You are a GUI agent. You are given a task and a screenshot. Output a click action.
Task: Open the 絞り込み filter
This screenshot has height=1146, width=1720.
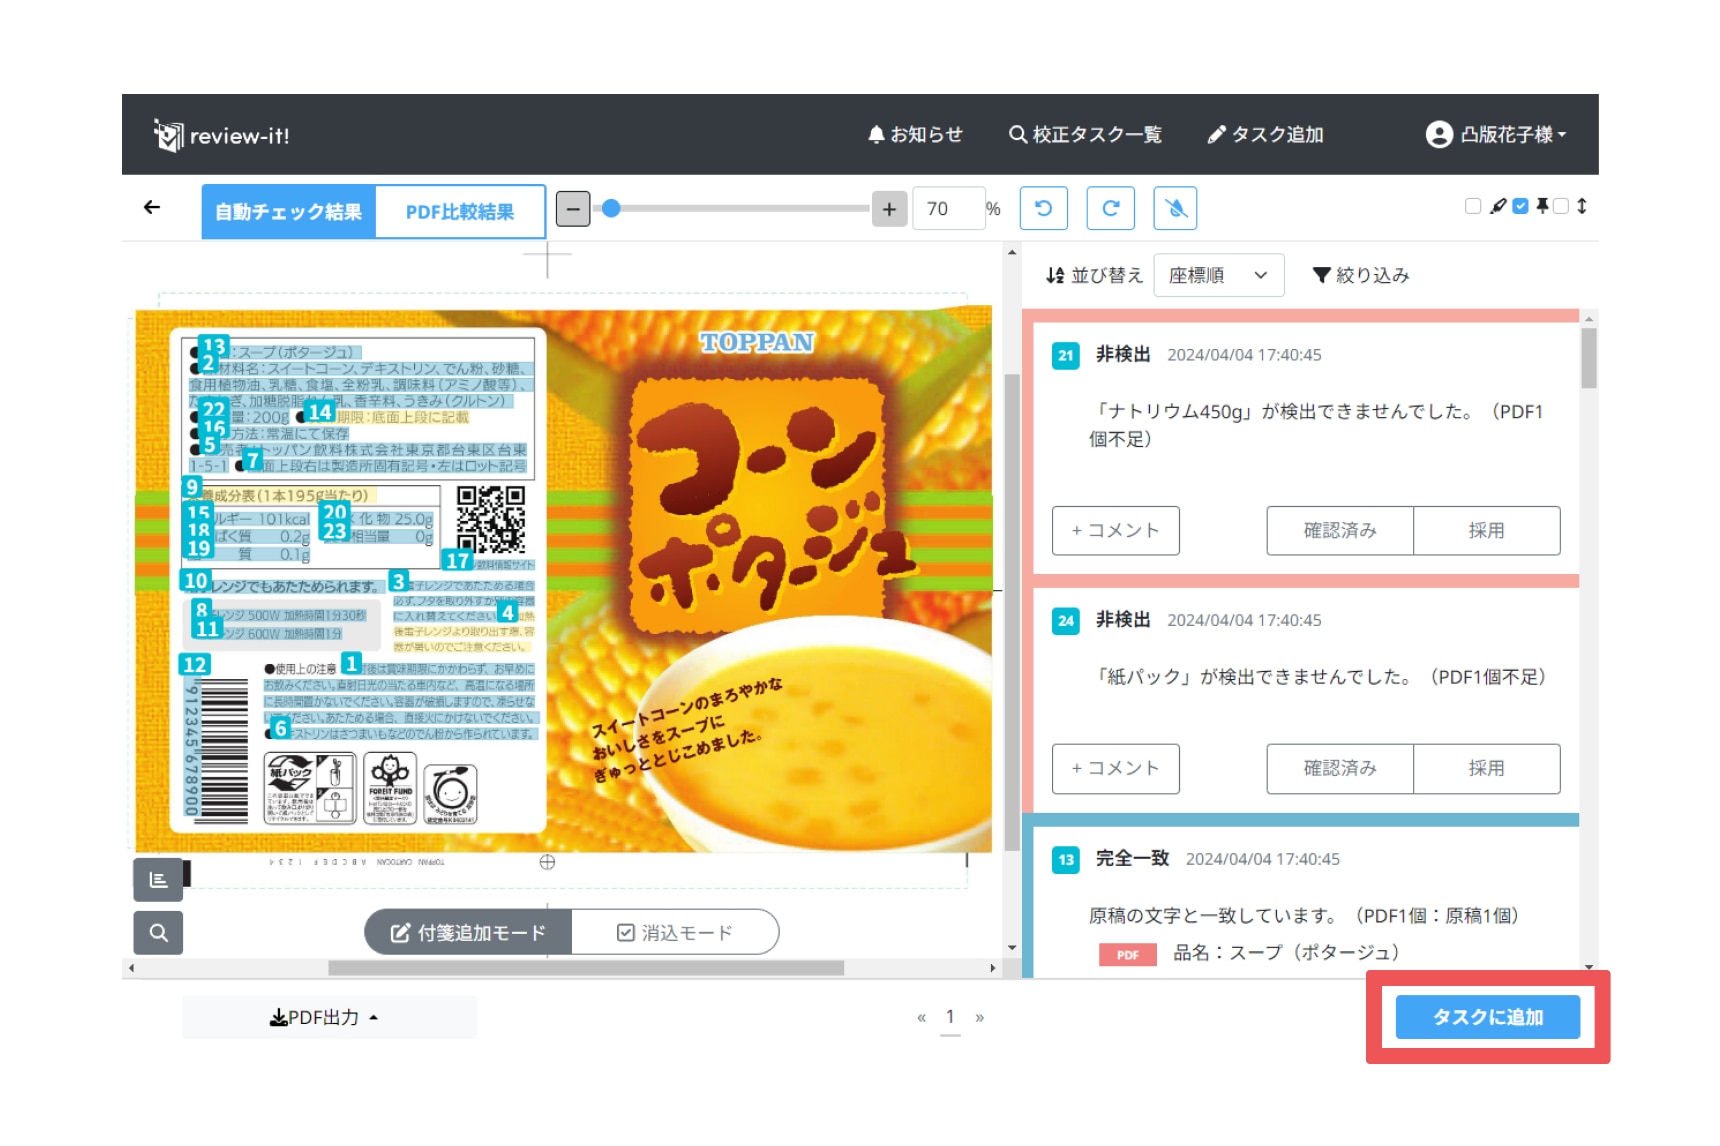click(x=1361, y=275)
